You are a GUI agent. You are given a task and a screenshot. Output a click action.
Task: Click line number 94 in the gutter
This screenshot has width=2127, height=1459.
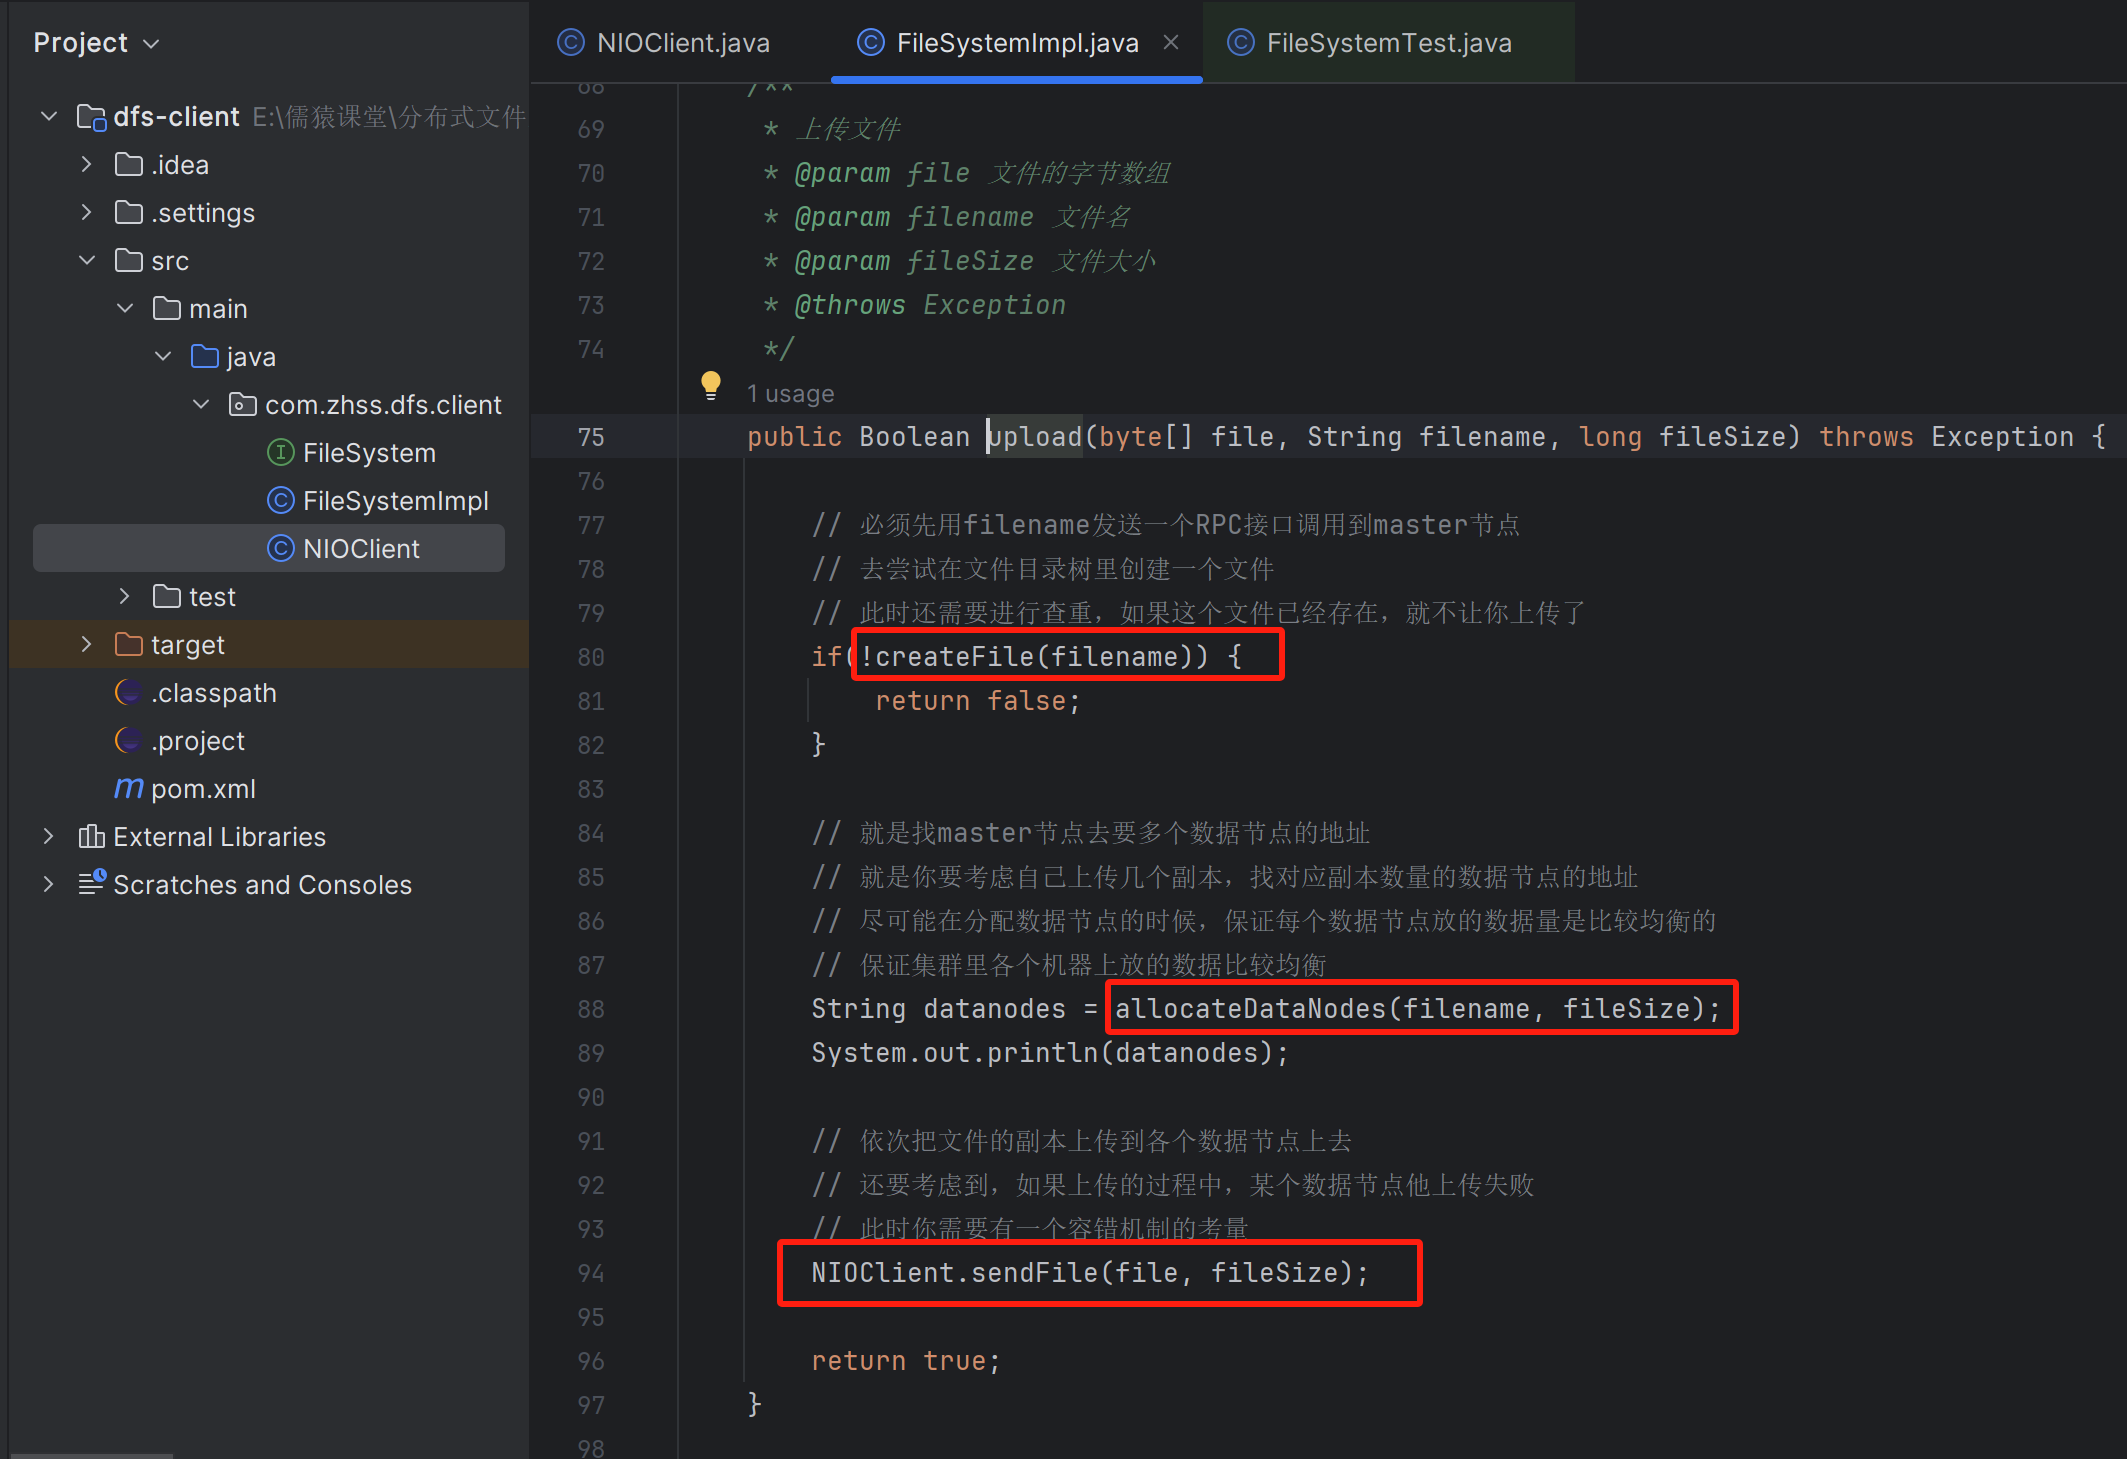coord(591,1273)
